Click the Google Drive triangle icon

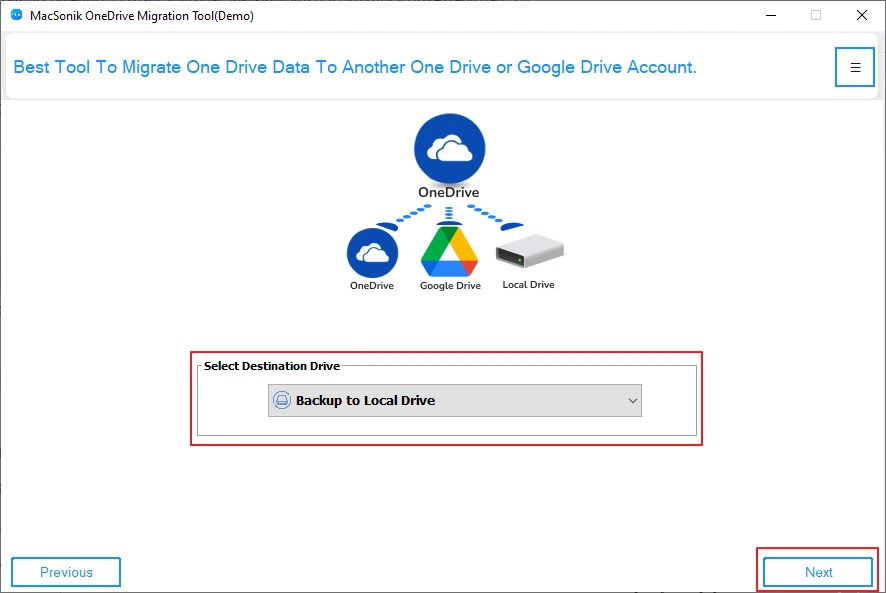tap(450, 252)
